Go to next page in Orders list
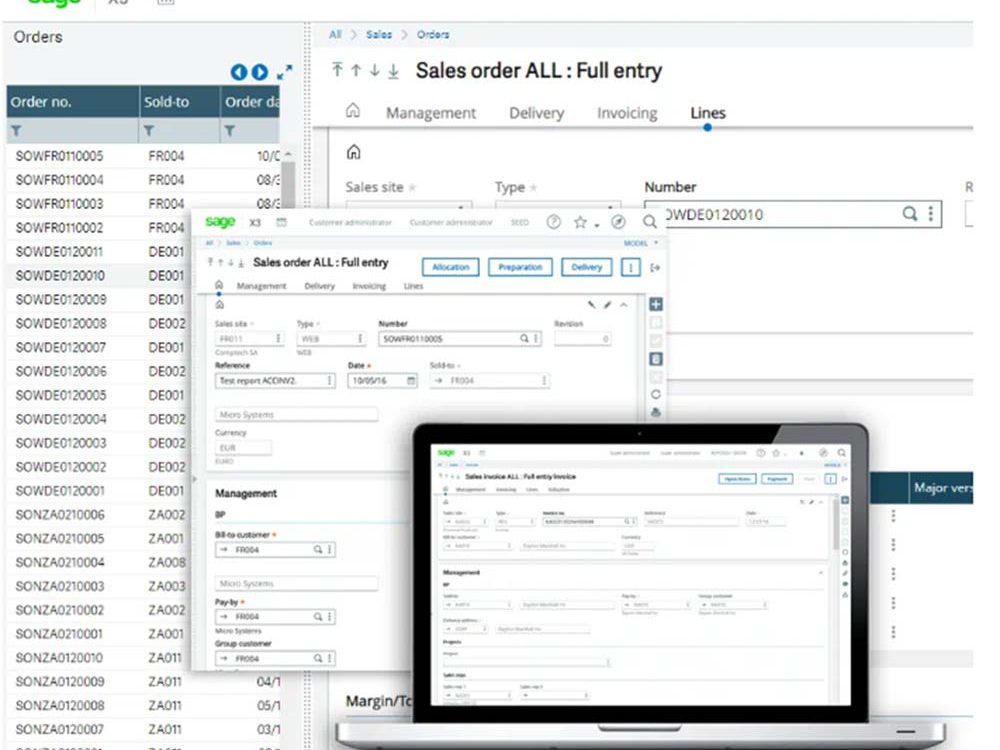Viewport: 1000px width, 750px height. coord(260,73)
